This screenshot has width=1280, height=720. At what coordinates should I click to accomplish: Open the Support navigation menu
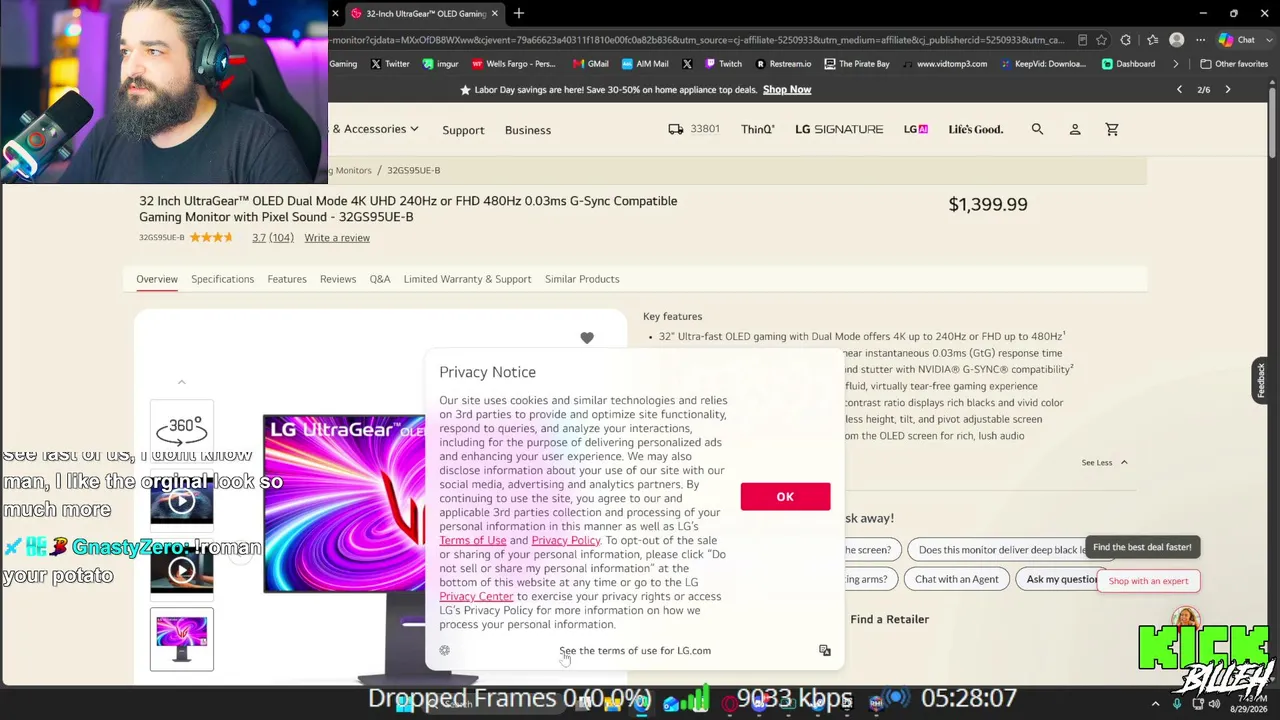[x=463, y=130]
